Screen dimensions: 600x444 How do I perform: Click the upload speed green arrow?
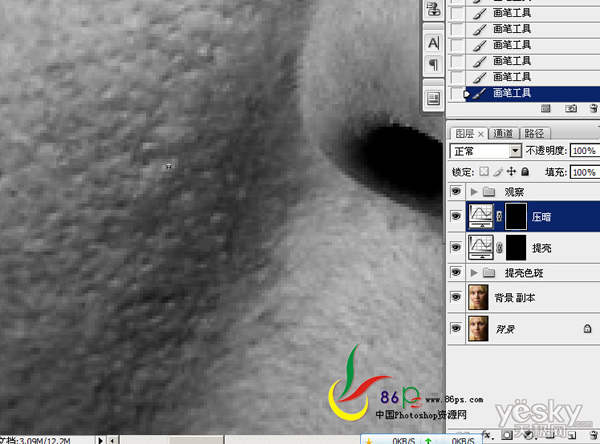coord(429,441)
